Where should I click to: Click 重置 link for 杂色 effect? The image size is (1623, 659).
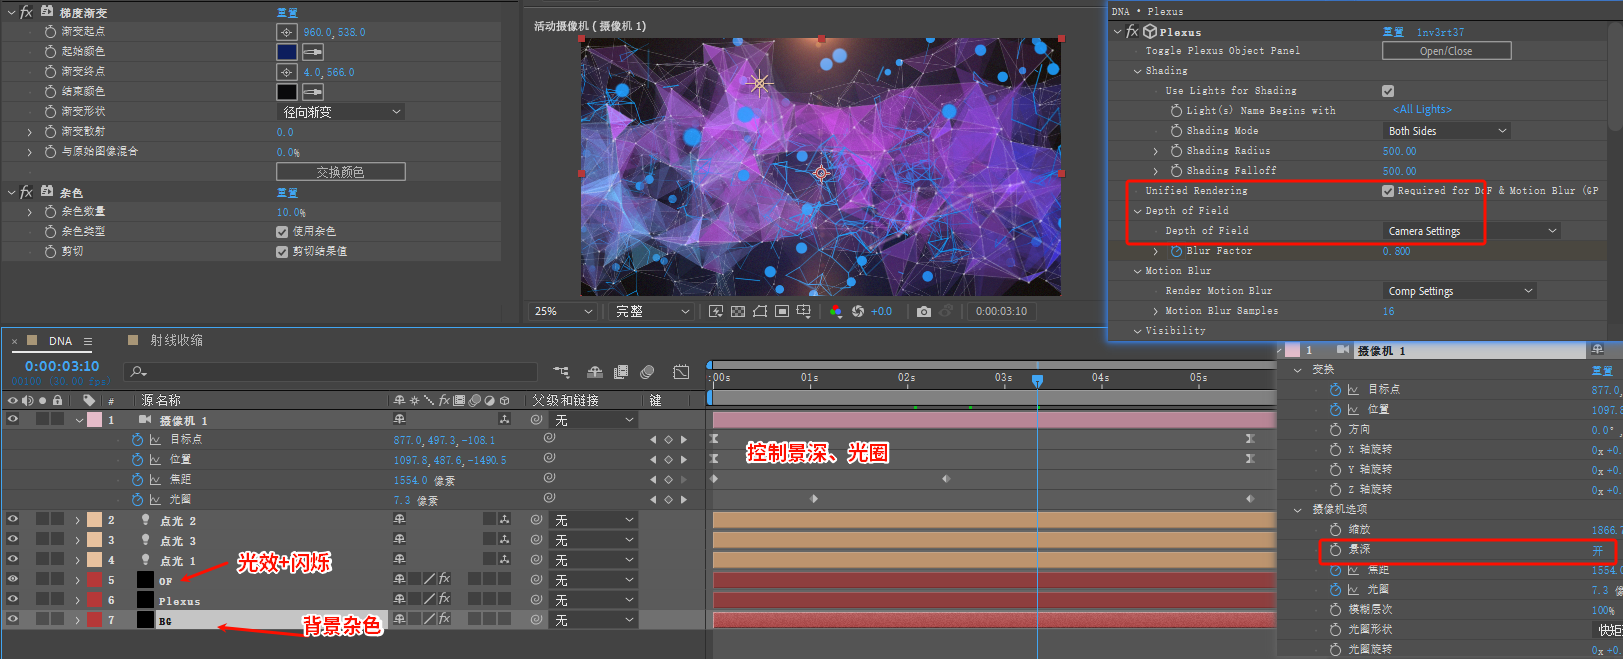(x=287, y=192)
